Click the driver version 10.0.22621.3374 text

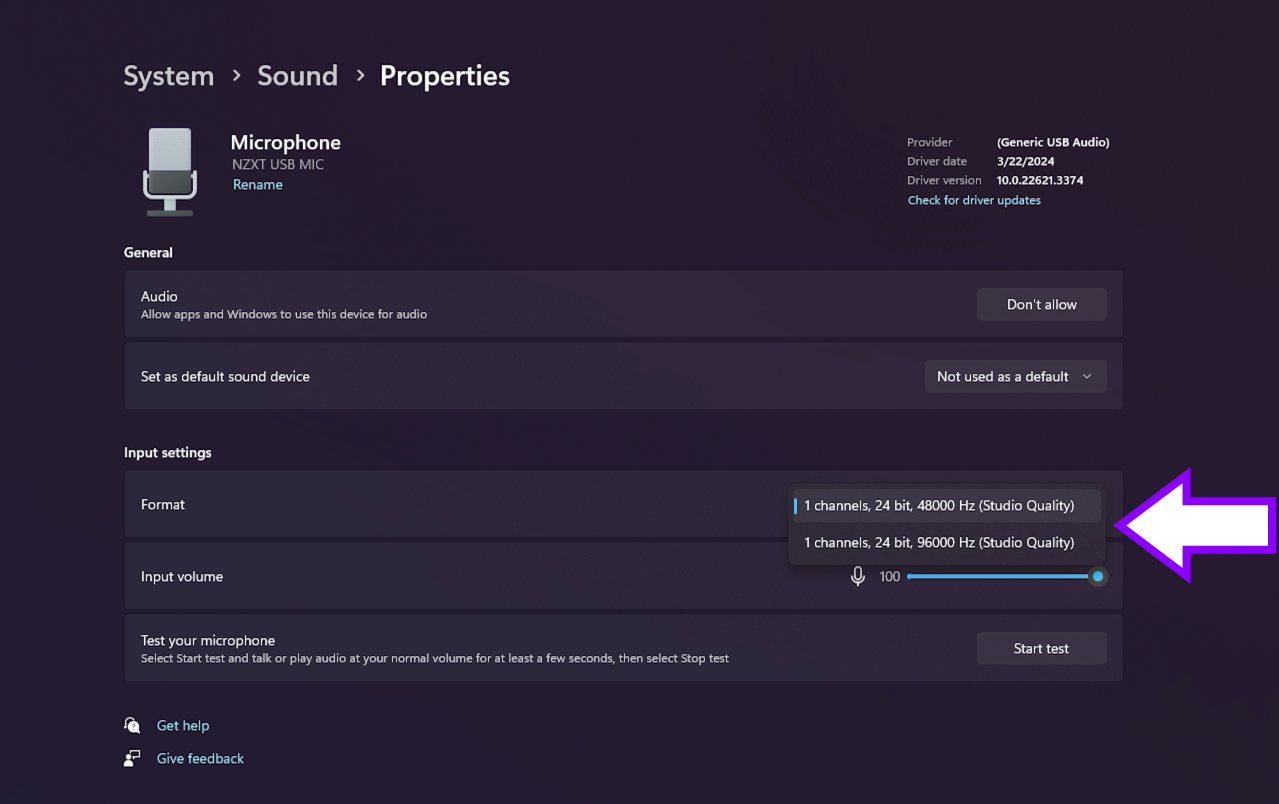click(1039, 180)
